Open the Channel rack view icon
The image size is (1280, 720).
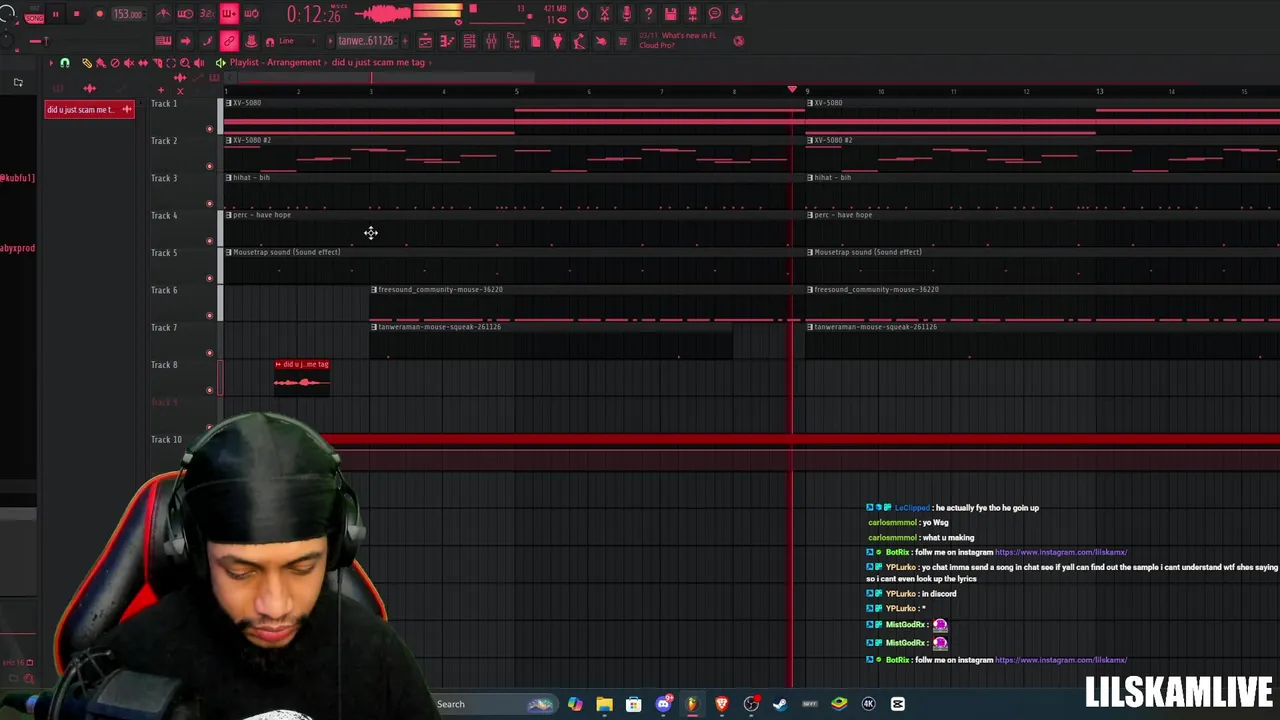click(469, 41)
